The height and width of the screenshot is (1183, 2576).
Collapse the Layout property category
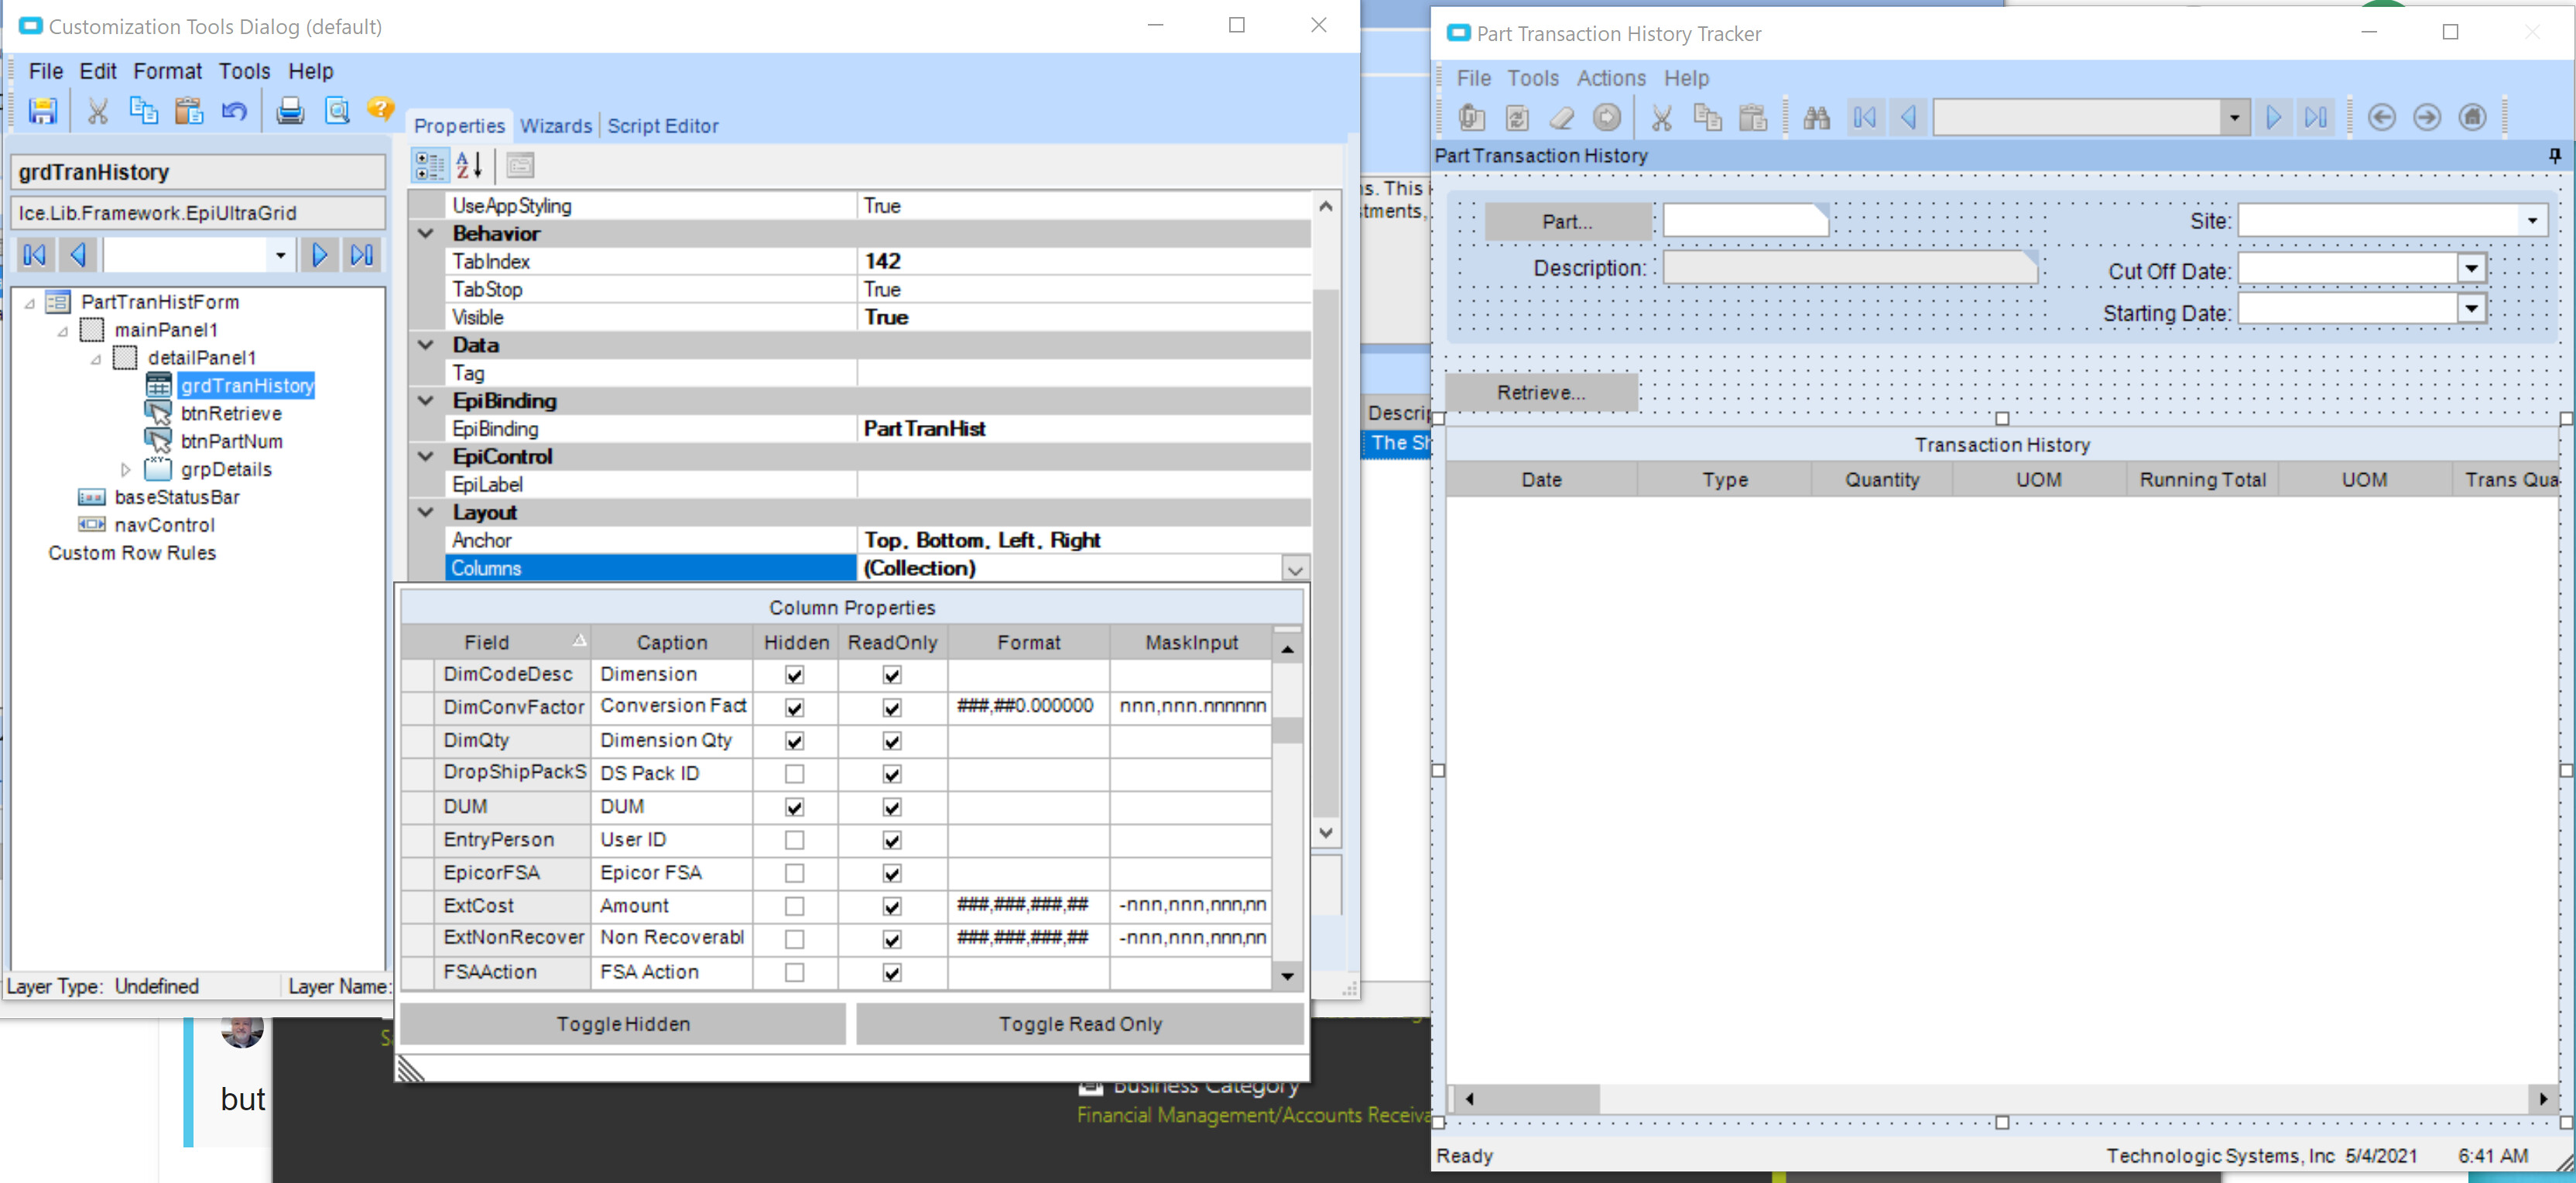[426, 512]
